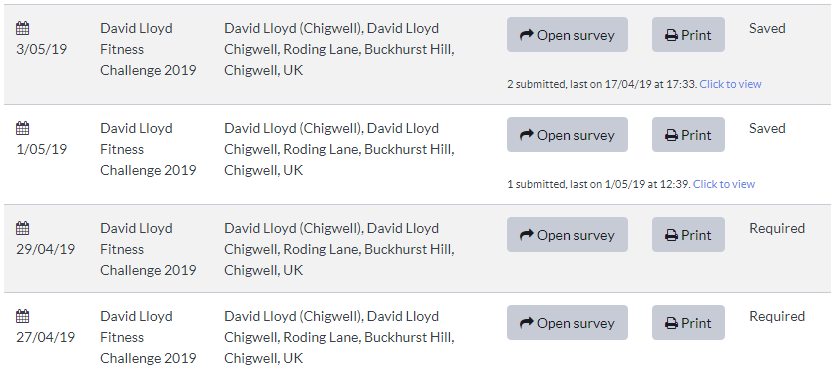Click printer icon in 29/04/19 row
The image size is (837, 375).
click(x=671, y=235)
